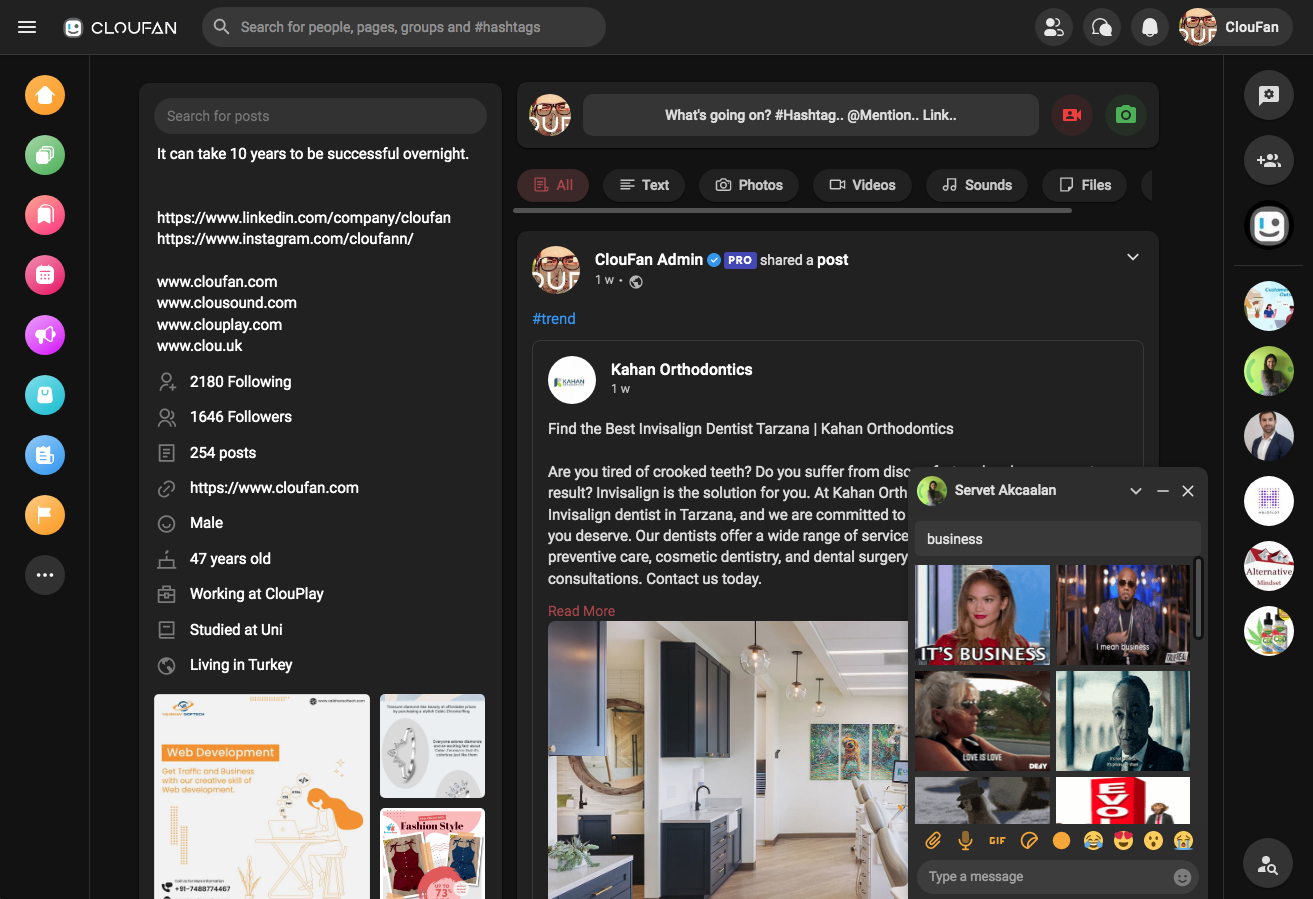Open the blue blog icon in left sidebar
The width and height of the screenshot is (1313, 899).
[45, 455]
